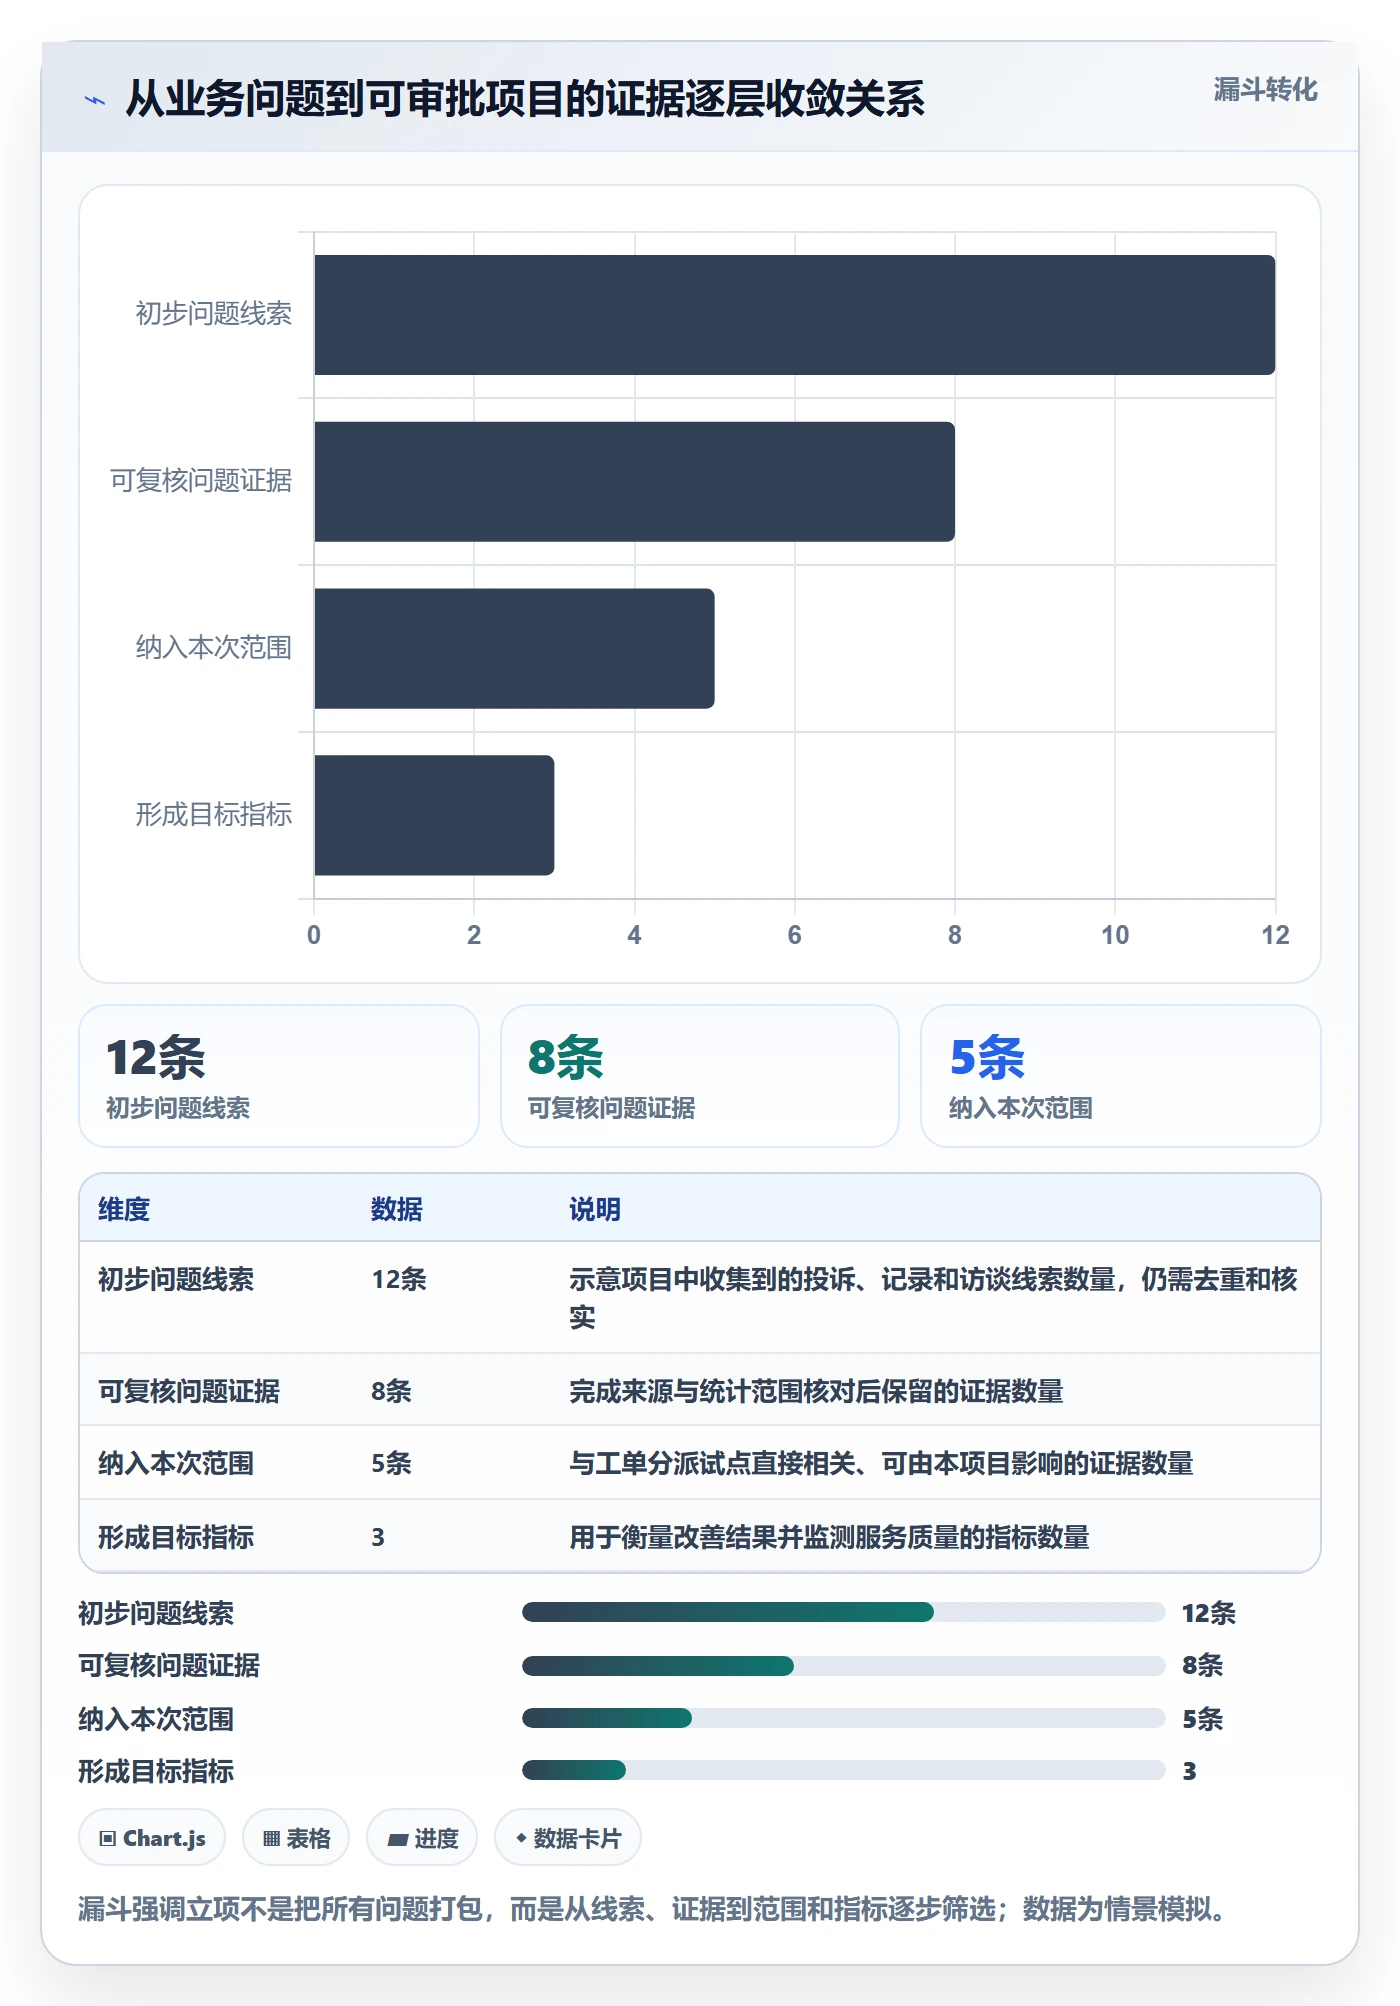Click the footer note starting 漏斗强调立项
This screenshot has height=2006, width=1400.
[654, 1909]
